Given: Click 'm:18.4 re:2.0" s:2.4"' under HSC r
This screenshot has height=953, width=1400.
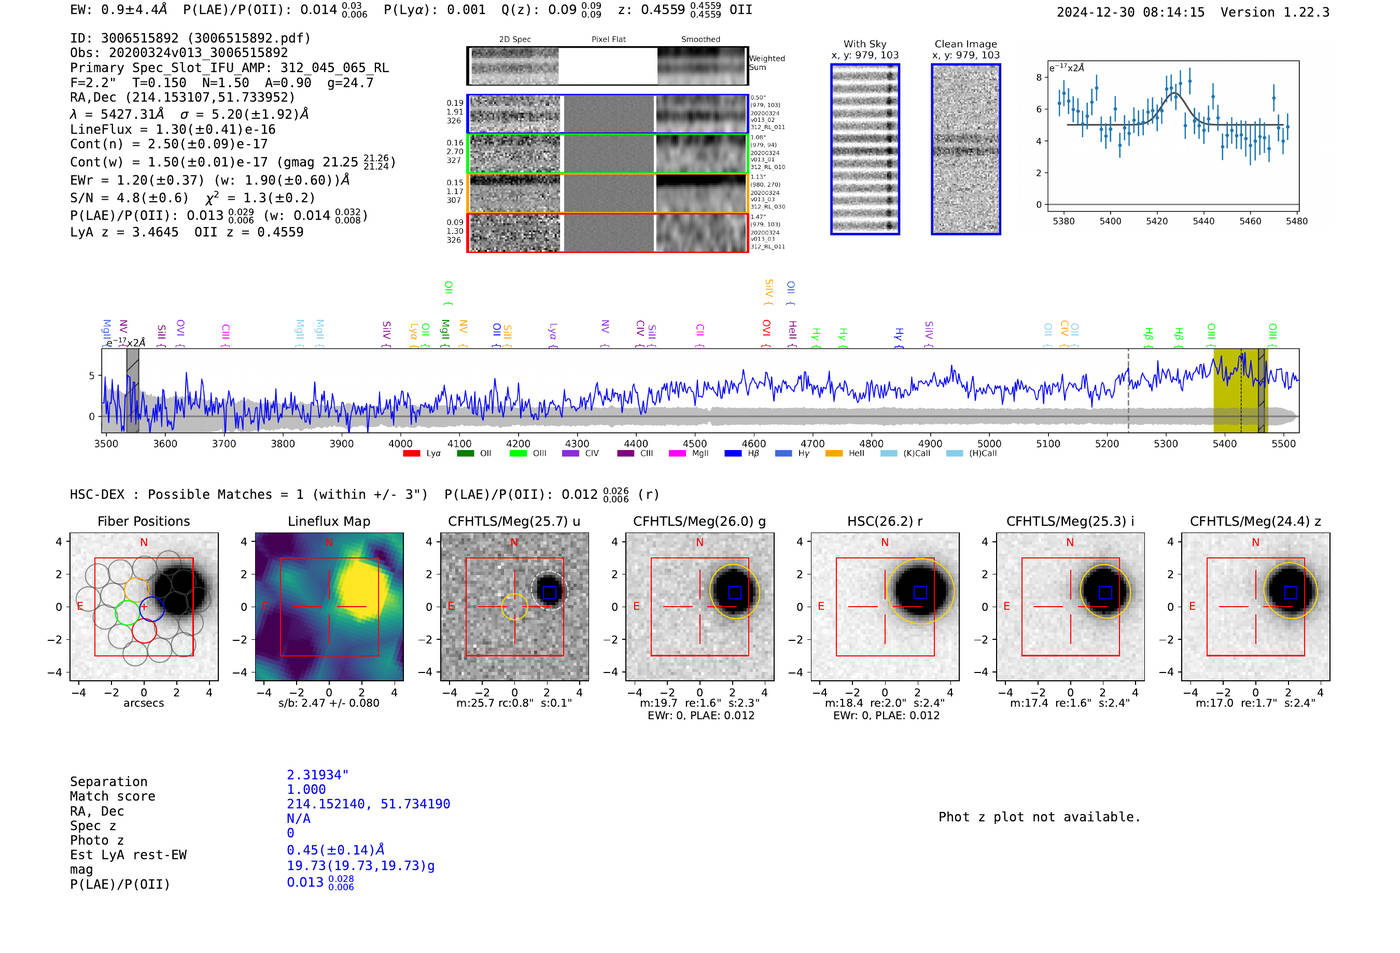Looking at the screenshot, I should pos(885,703).
